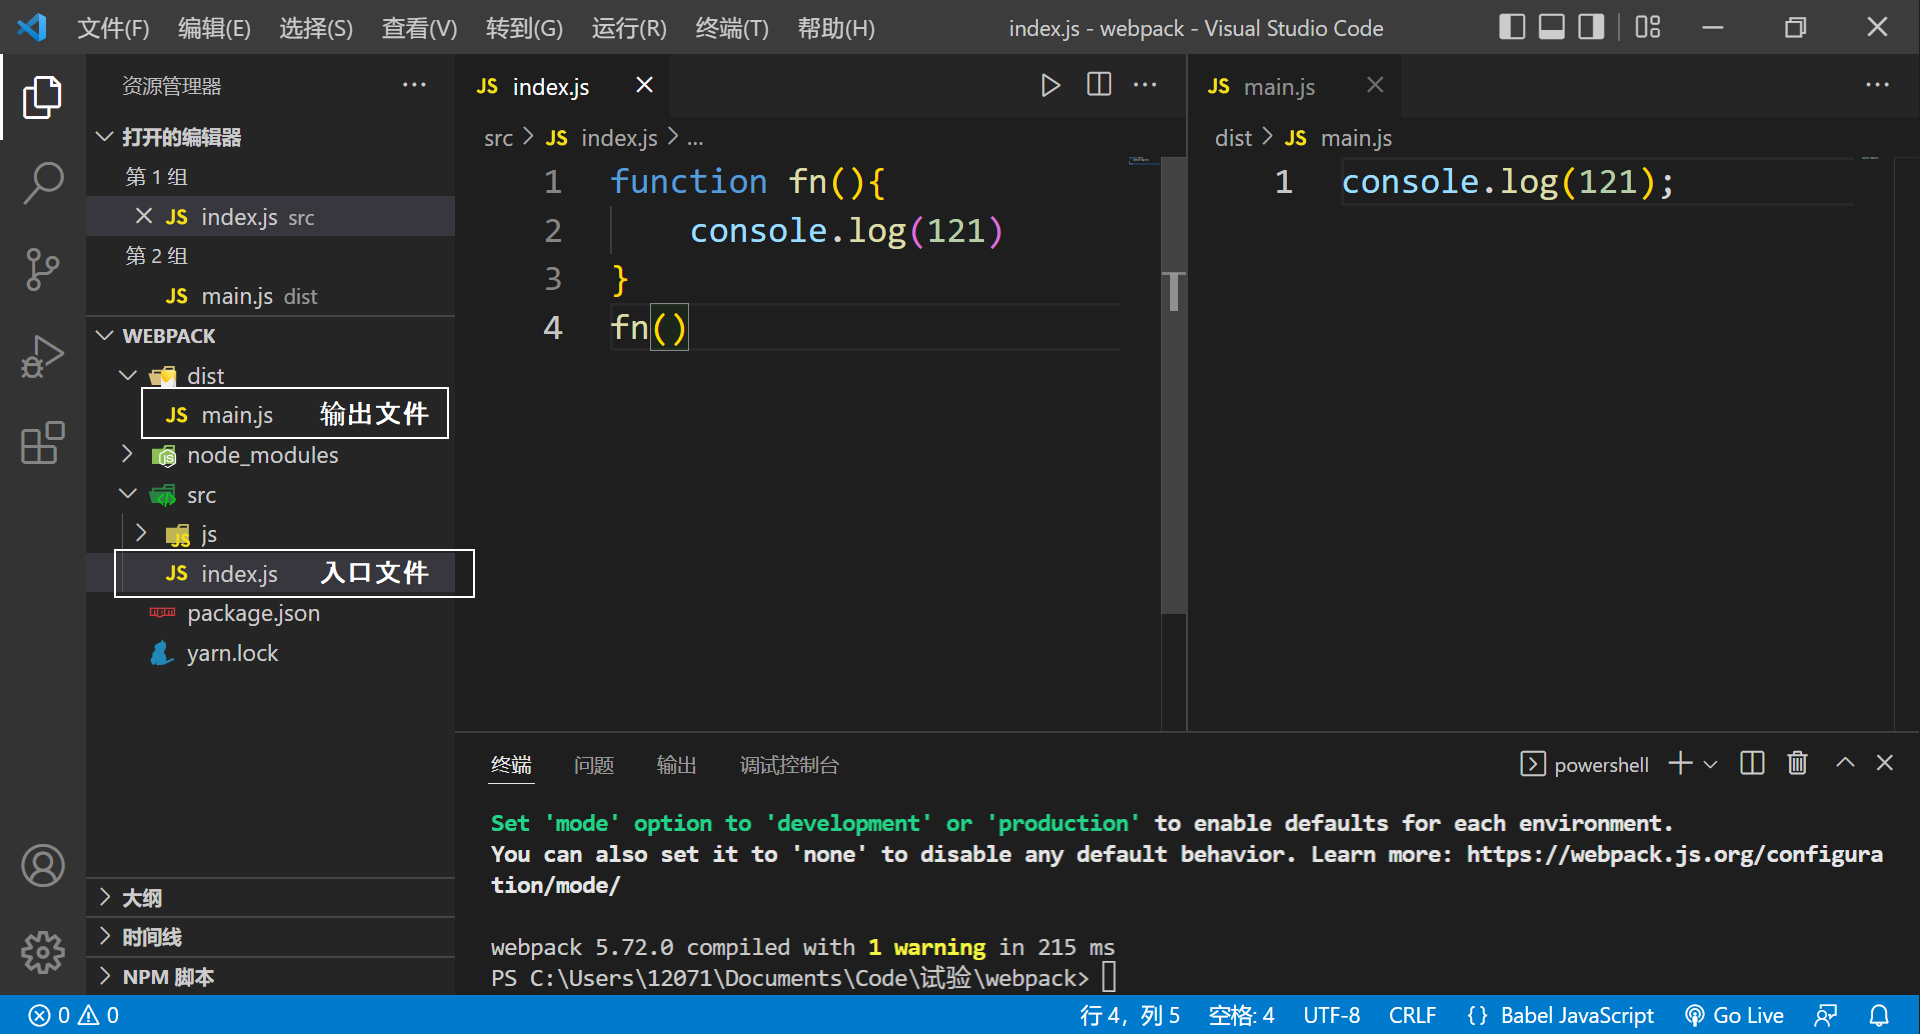Switch to the 输出 panel tab

point(676,765)
